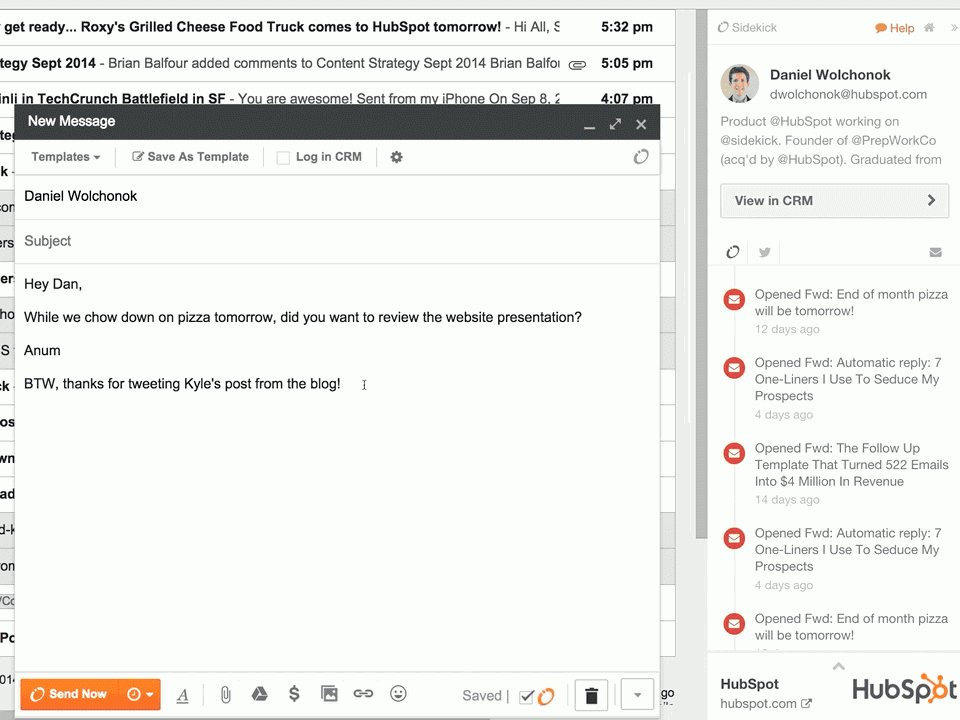The width and height of the screenshot is (960, 720).
Task: Click Save As Template
Action: 190,157
